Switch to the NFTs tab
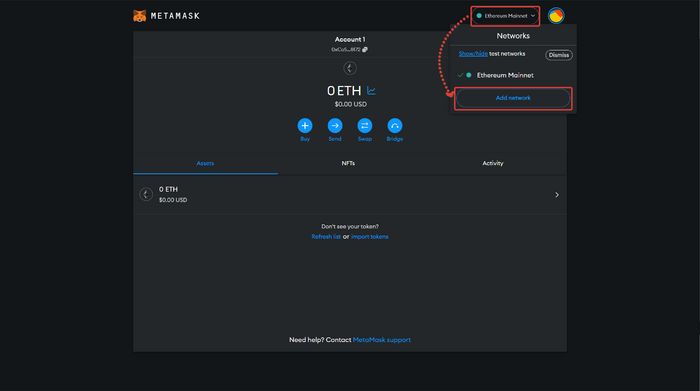Screen dimensions: 700x391 pyautogui.click(x=348, y=163)
